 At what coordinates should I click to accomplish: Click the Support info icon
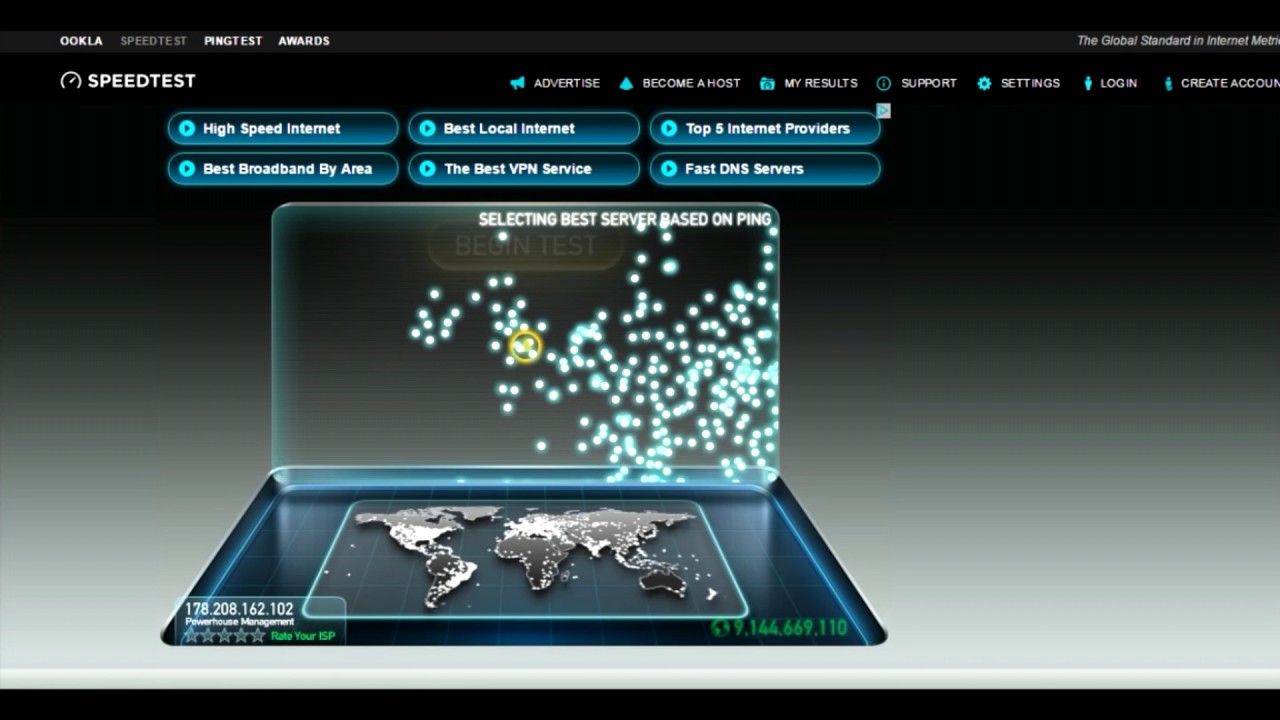click(x=884, y=83)
